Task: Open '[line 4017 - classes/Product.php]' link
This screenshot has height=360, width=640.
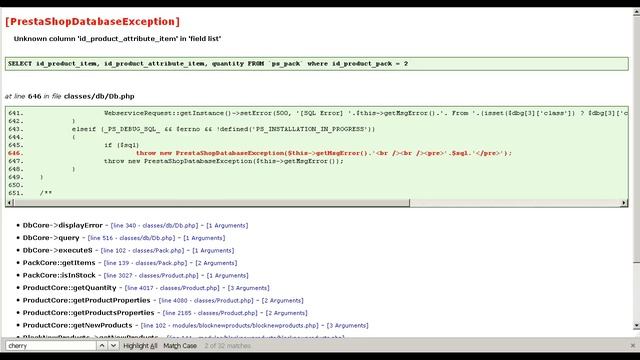Action: pyautogui.click(x=172, y=288)
